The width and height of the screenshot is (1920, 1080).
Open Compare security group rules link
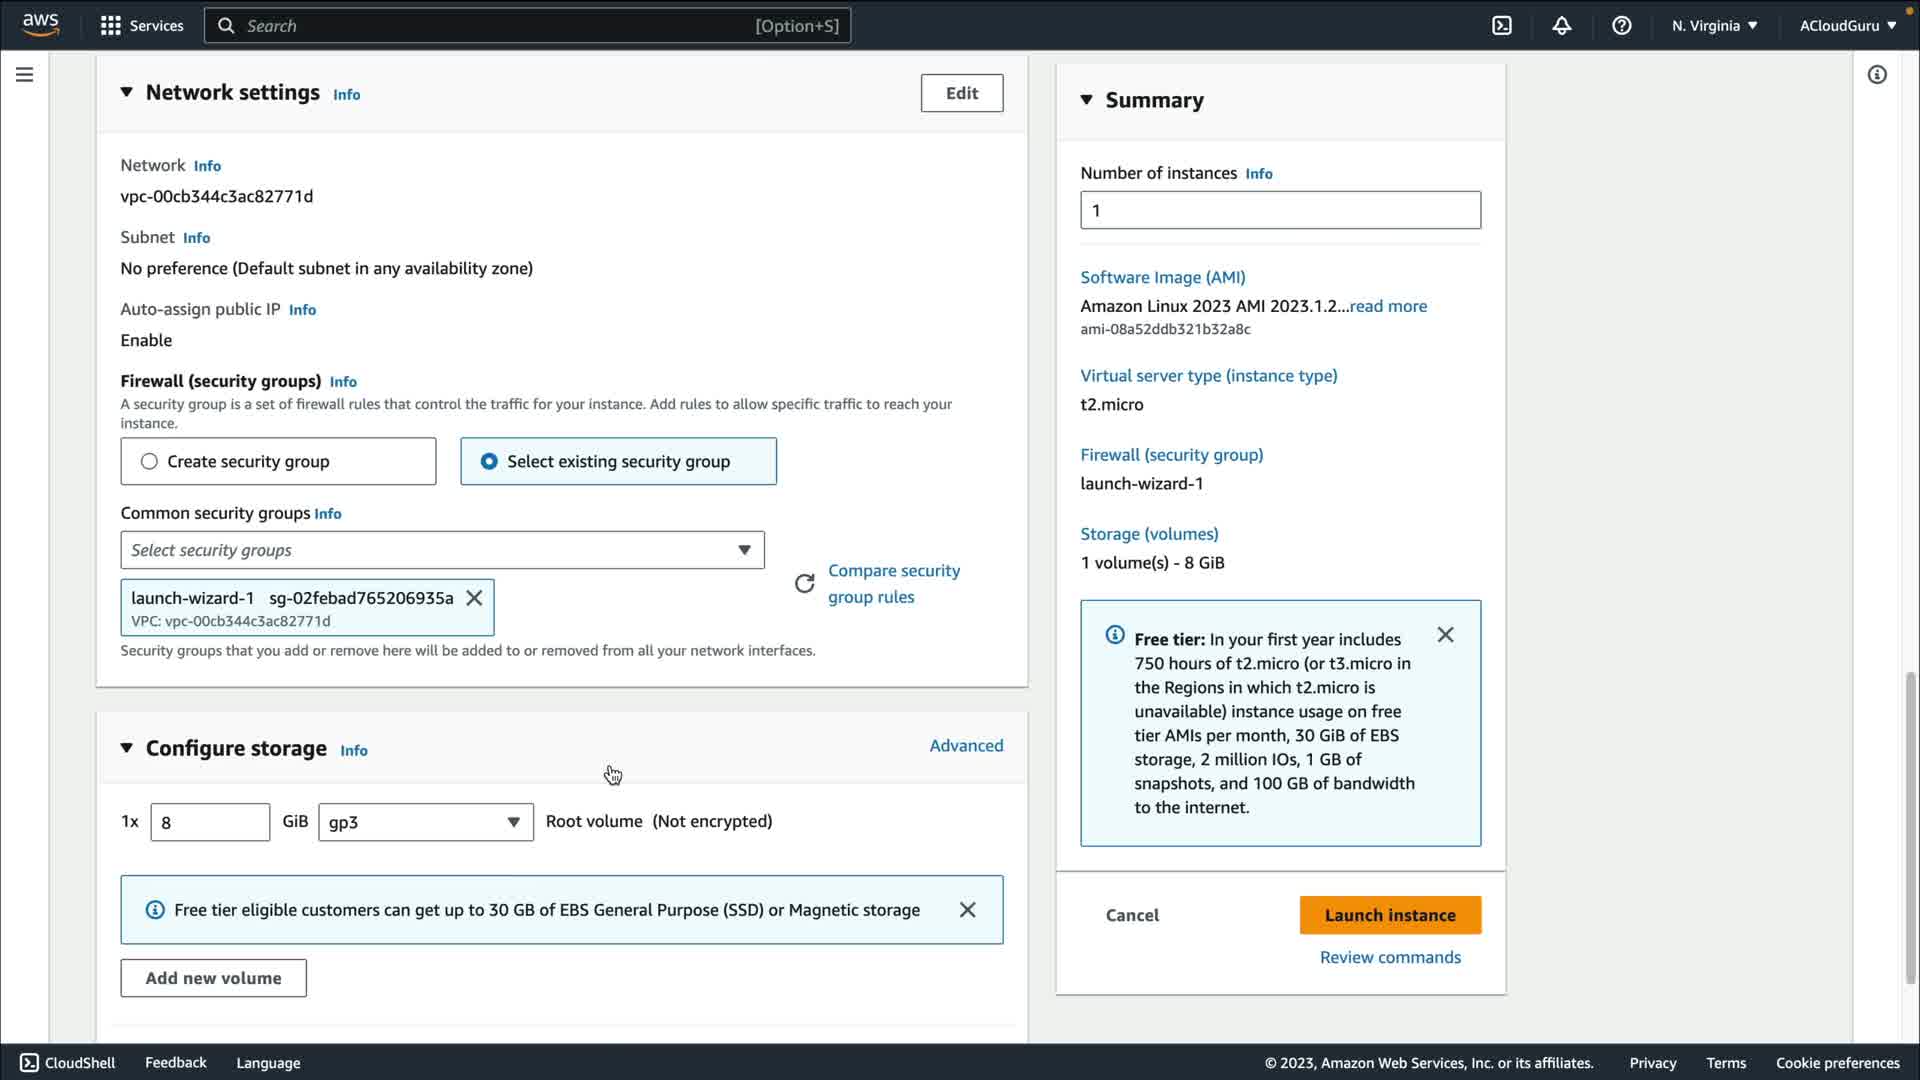(x=893, y=584)
